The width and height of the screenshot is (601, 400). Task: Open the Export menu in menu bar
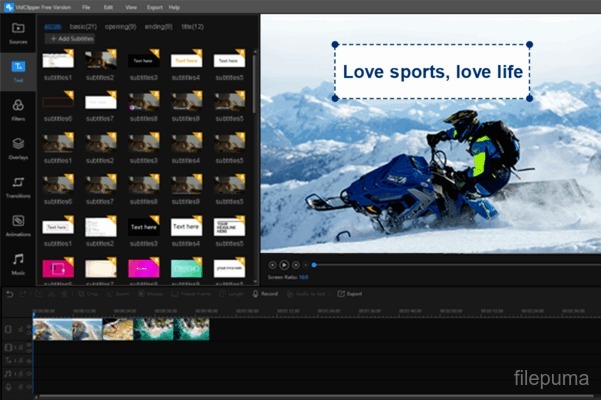pyautogui.click(x=153, y=6)
